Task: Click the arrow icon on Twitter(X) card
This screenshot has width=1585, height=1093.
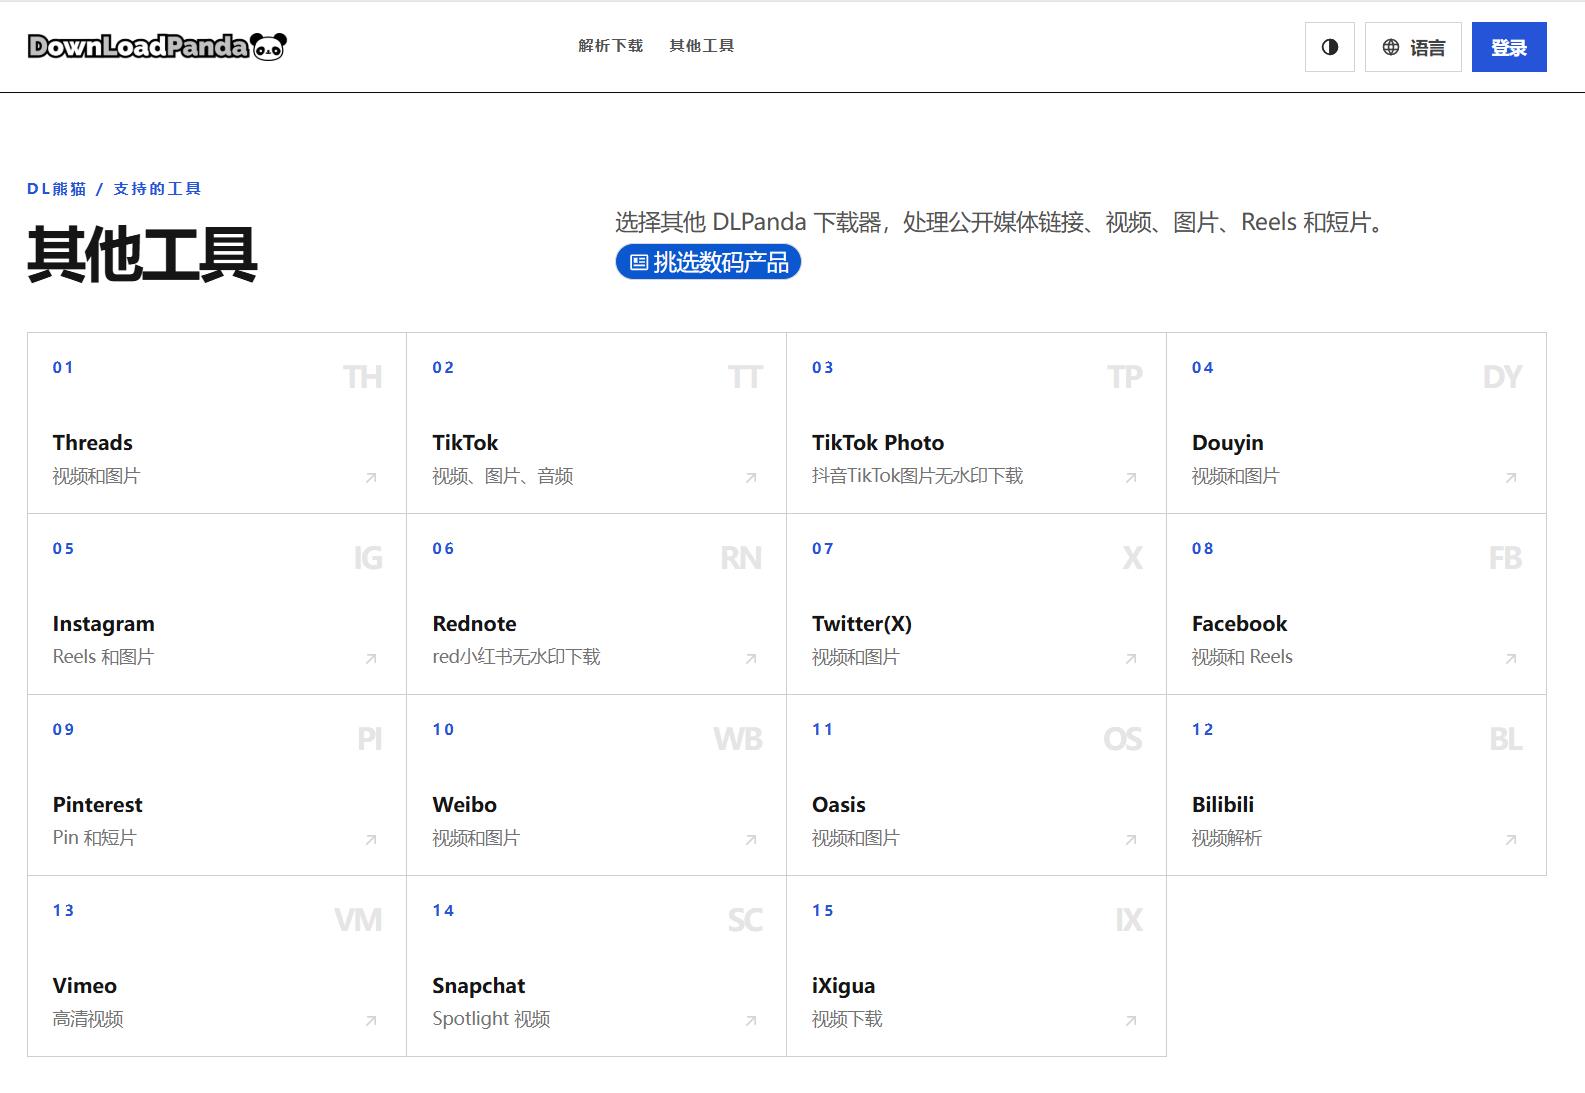Action: (1131, 659)
